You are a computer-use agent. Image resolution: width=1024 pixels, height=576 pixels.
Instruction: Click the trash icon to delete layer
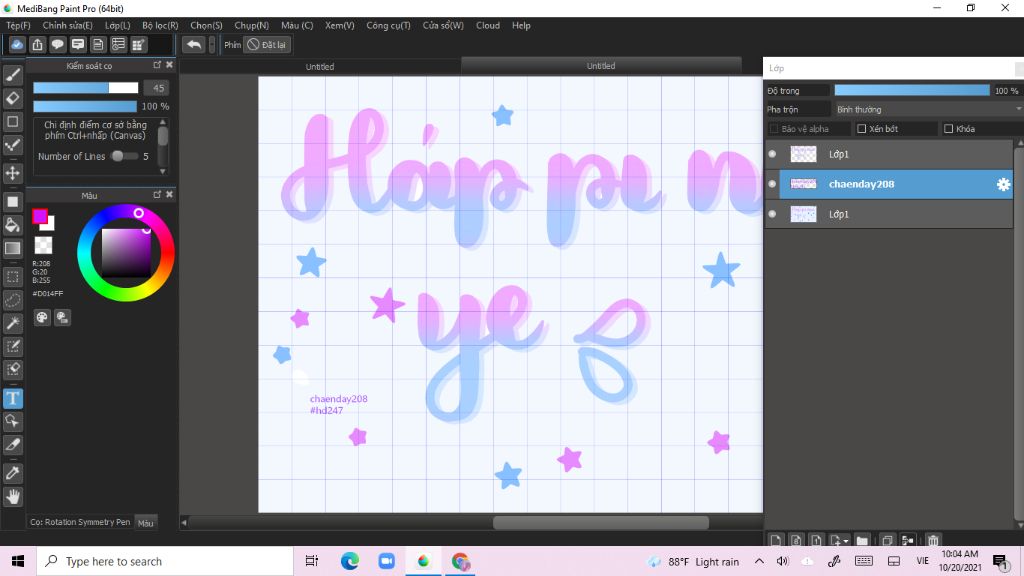(x=933, y=540)
